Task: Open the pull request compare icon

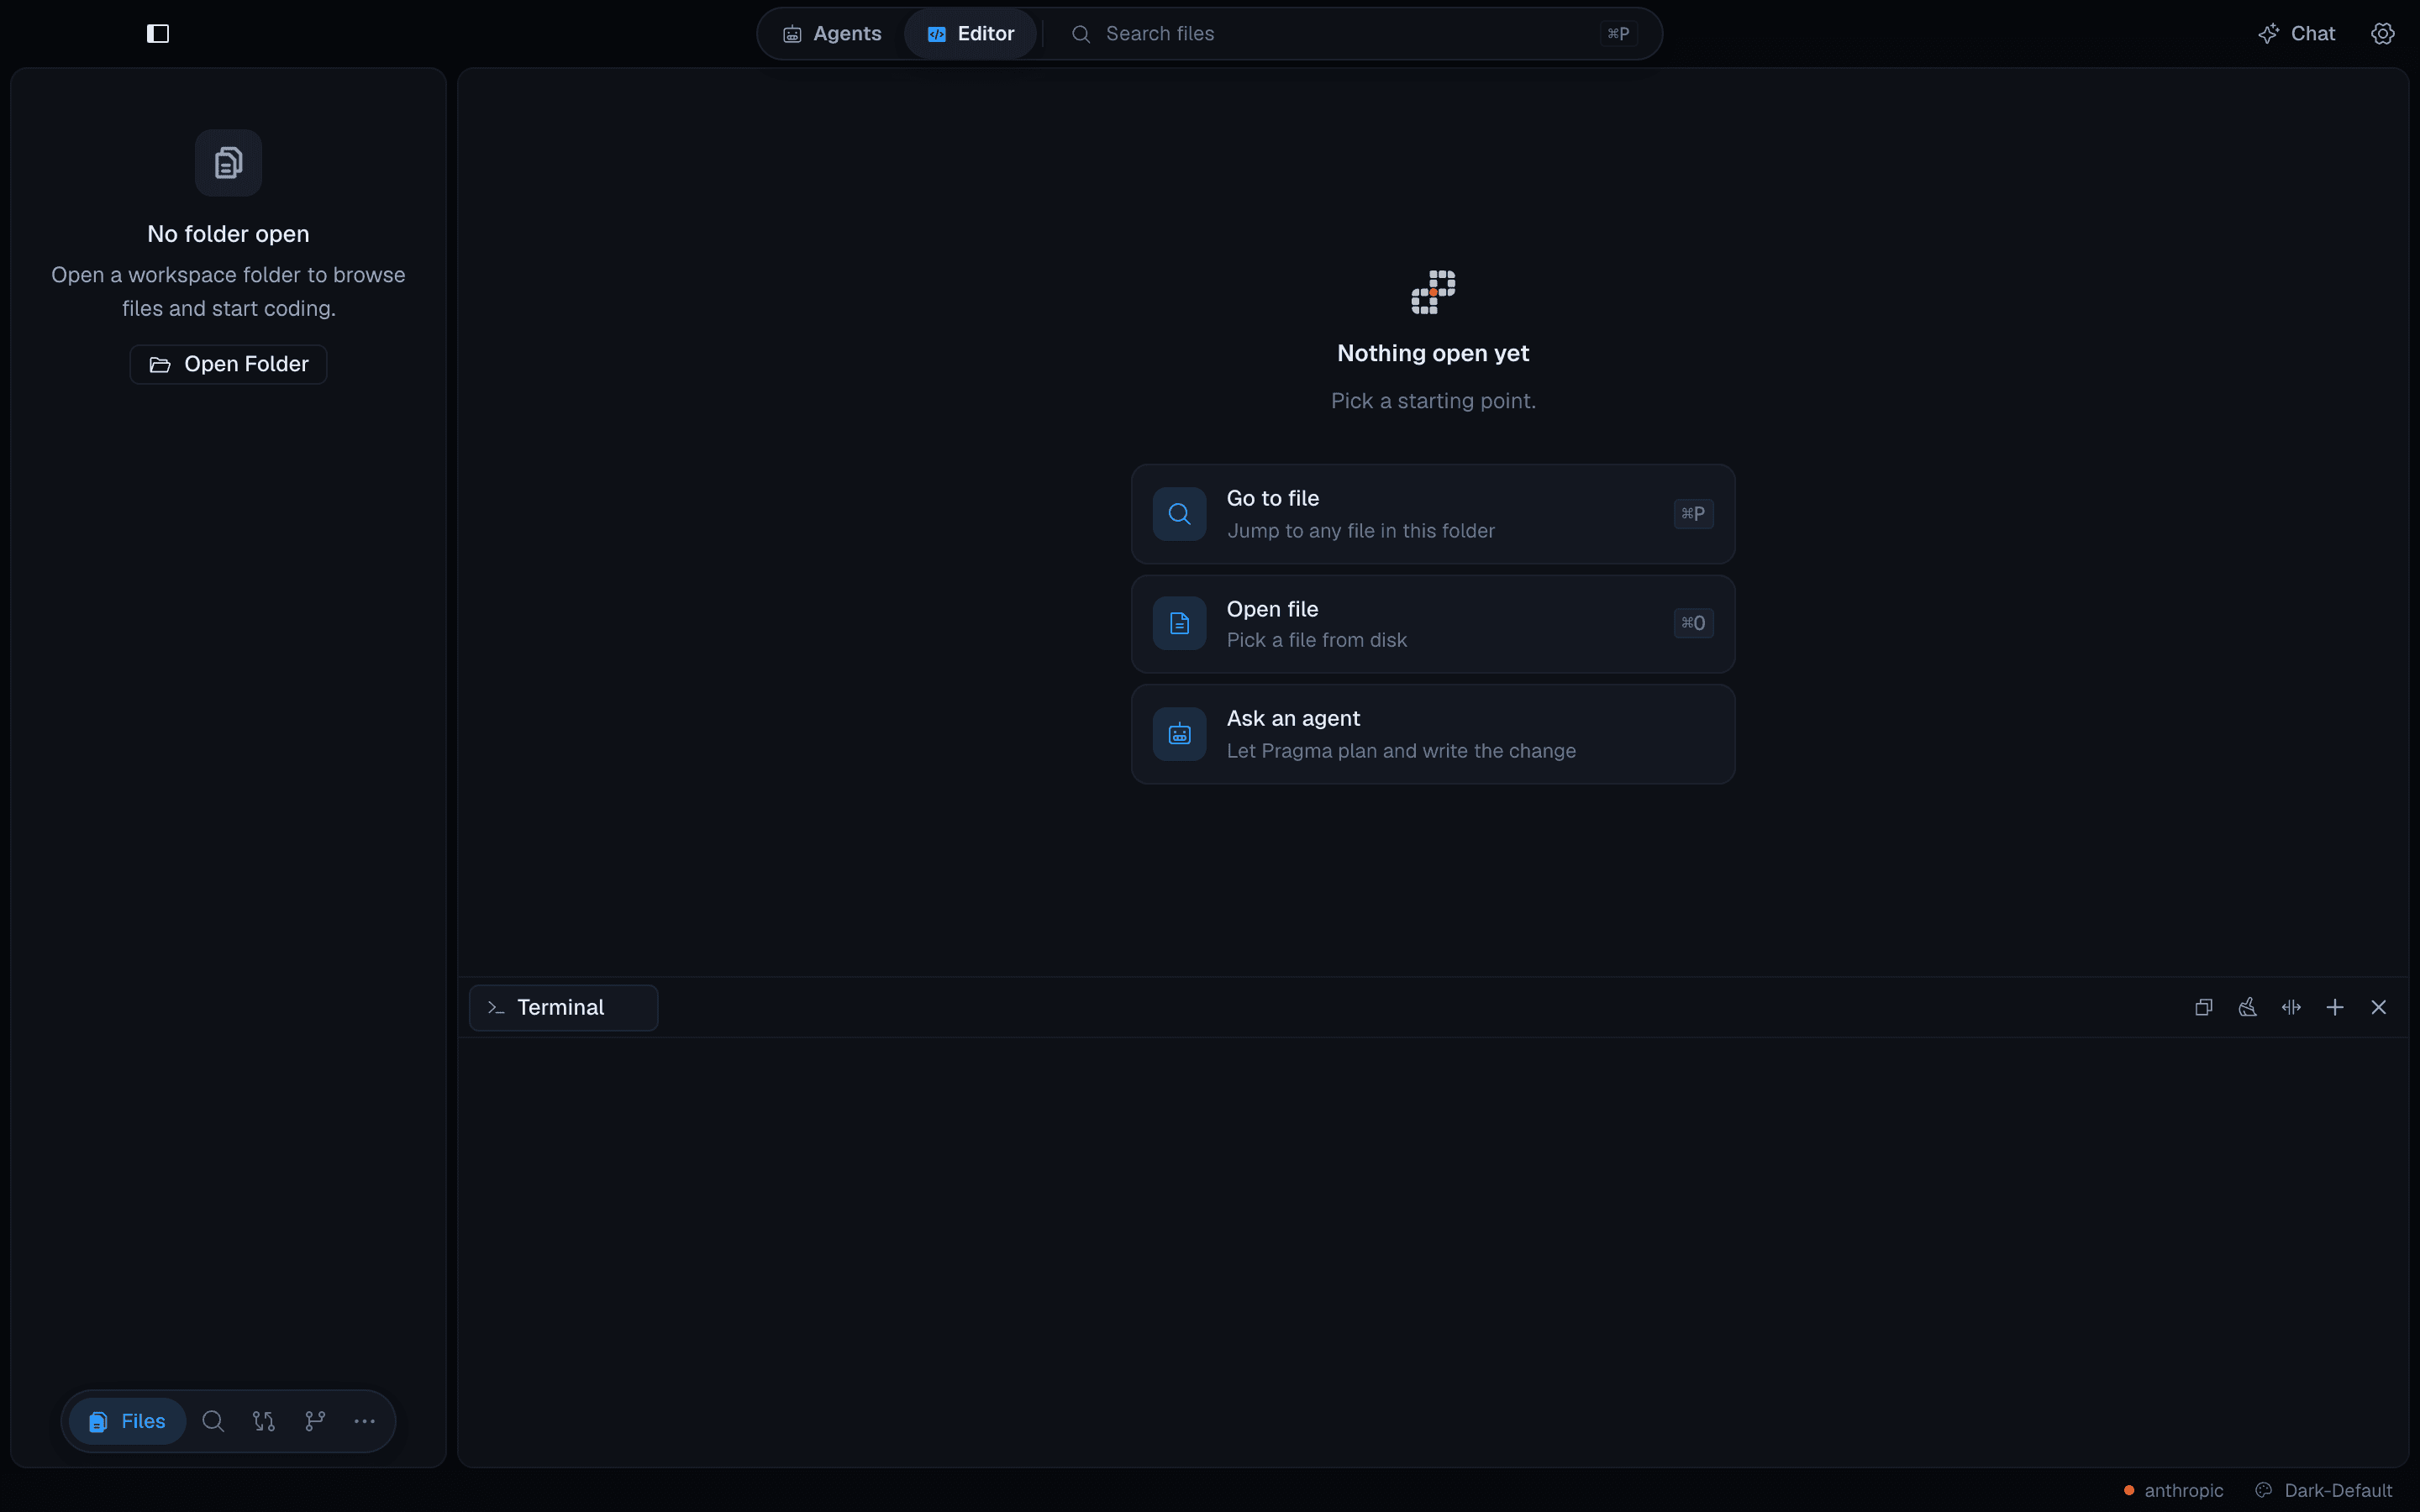Action: tap(264, 1421)
